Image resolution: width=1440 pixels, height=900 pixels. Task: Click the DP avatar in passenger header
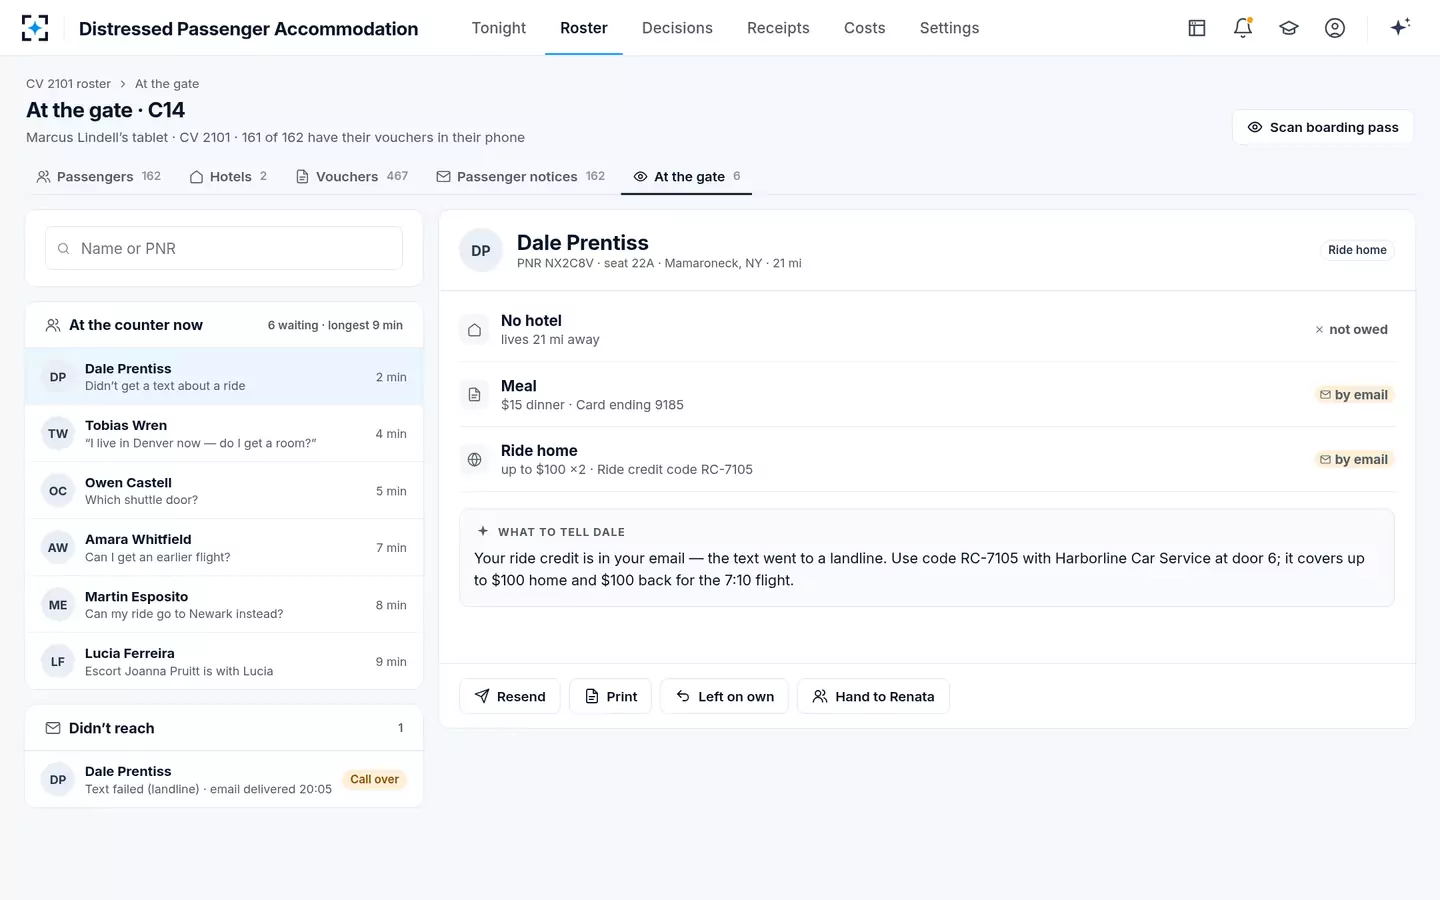coord(481,251)
